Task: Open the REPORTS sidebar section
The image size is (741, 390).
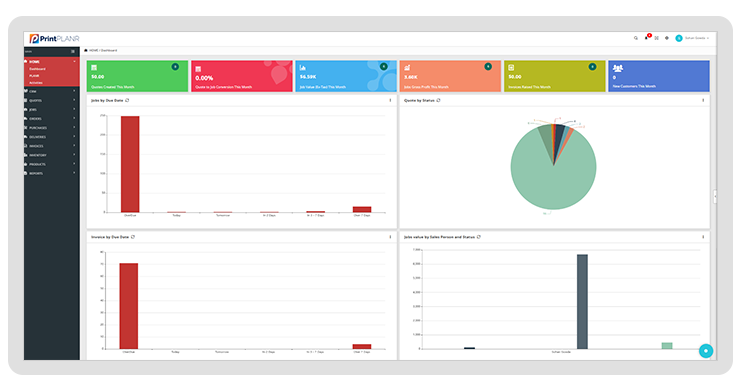Action: tap(52, 173)
